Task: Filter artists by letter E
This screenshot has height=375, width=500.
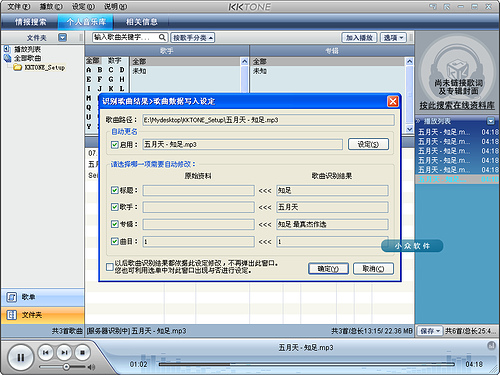Action: pos(89,79)
